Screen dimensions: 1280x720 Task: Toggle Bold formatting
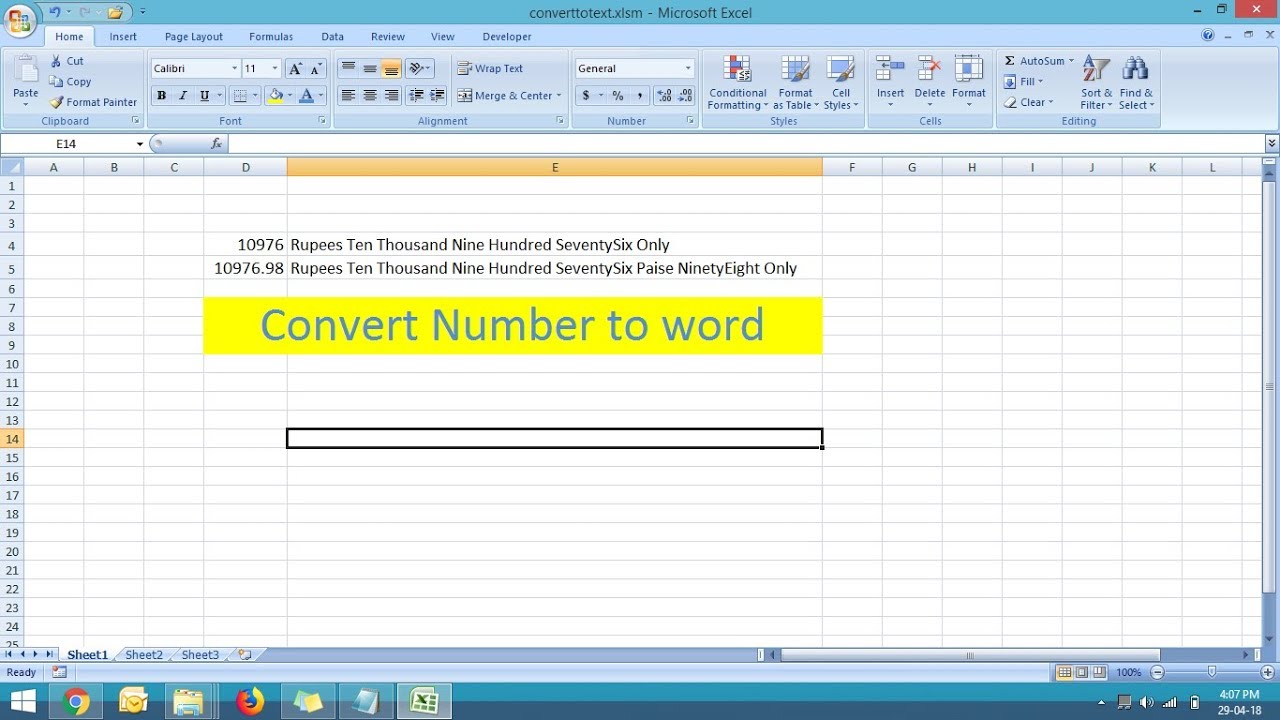pos(161,96)
